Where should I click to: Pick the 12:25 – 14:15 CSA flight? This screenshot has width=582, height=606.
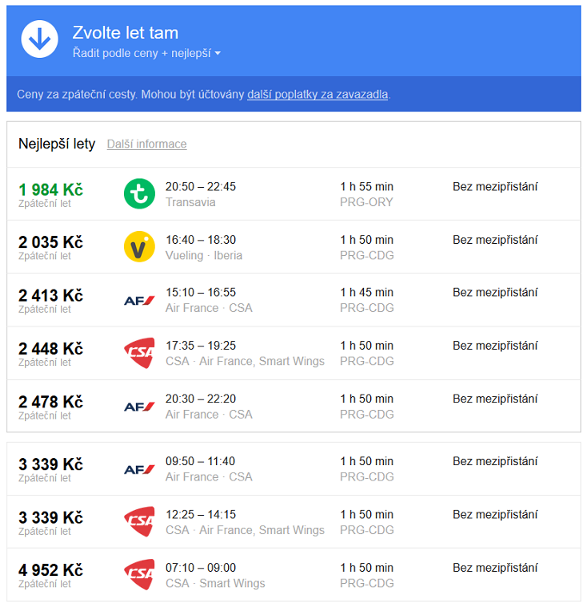point(294,522)
